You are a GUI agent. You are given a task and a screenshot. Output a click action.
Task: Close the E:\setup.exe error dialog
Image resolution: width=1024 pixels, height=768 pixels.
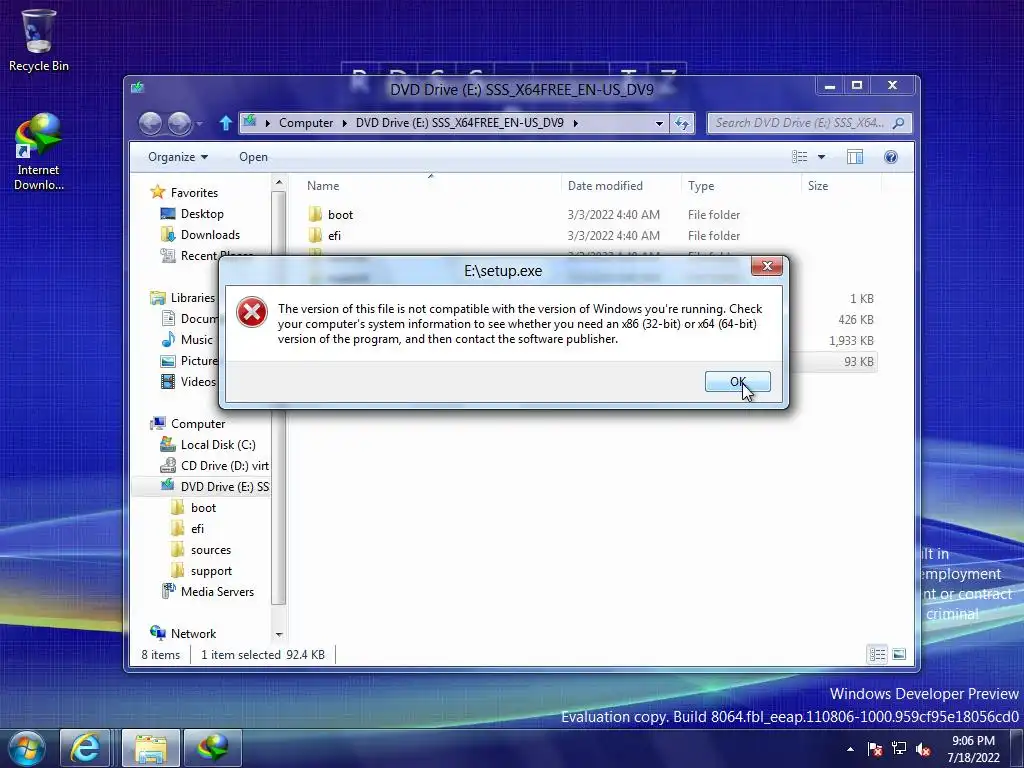point(767,266)
